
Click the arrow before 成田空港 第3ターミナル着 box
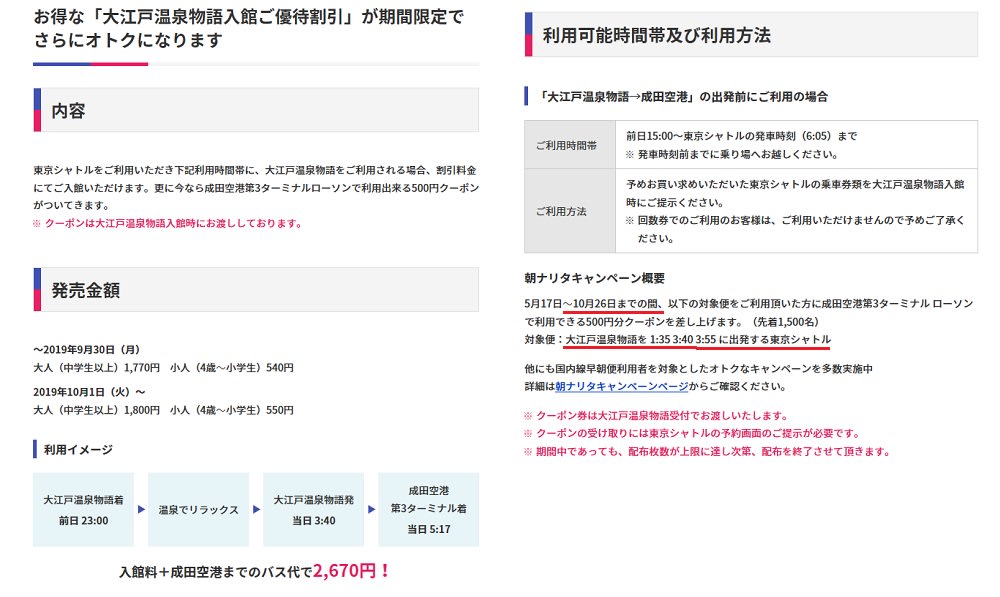coord(371,510)
